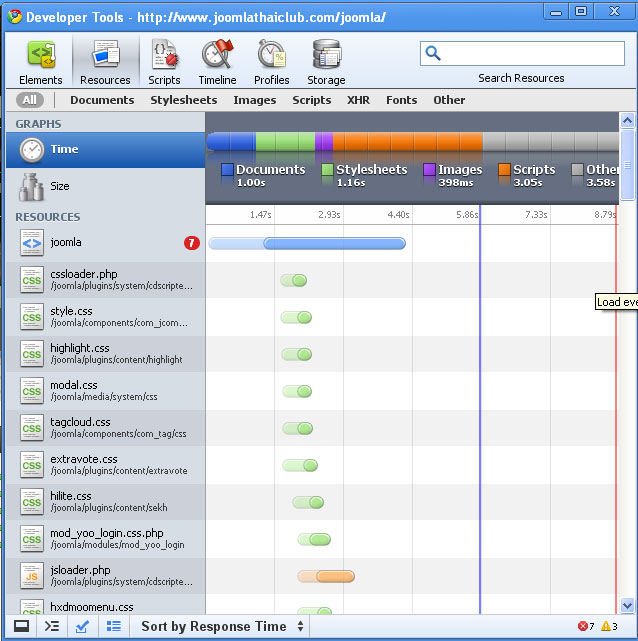Click the modal.css file icon
Screen dimensions: 638x641
pos(32,391)
